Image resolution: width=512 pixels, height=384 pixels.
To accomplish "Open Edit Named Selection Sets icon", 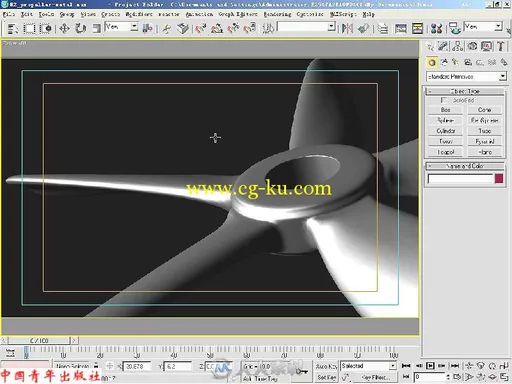I will click(268, 29).
